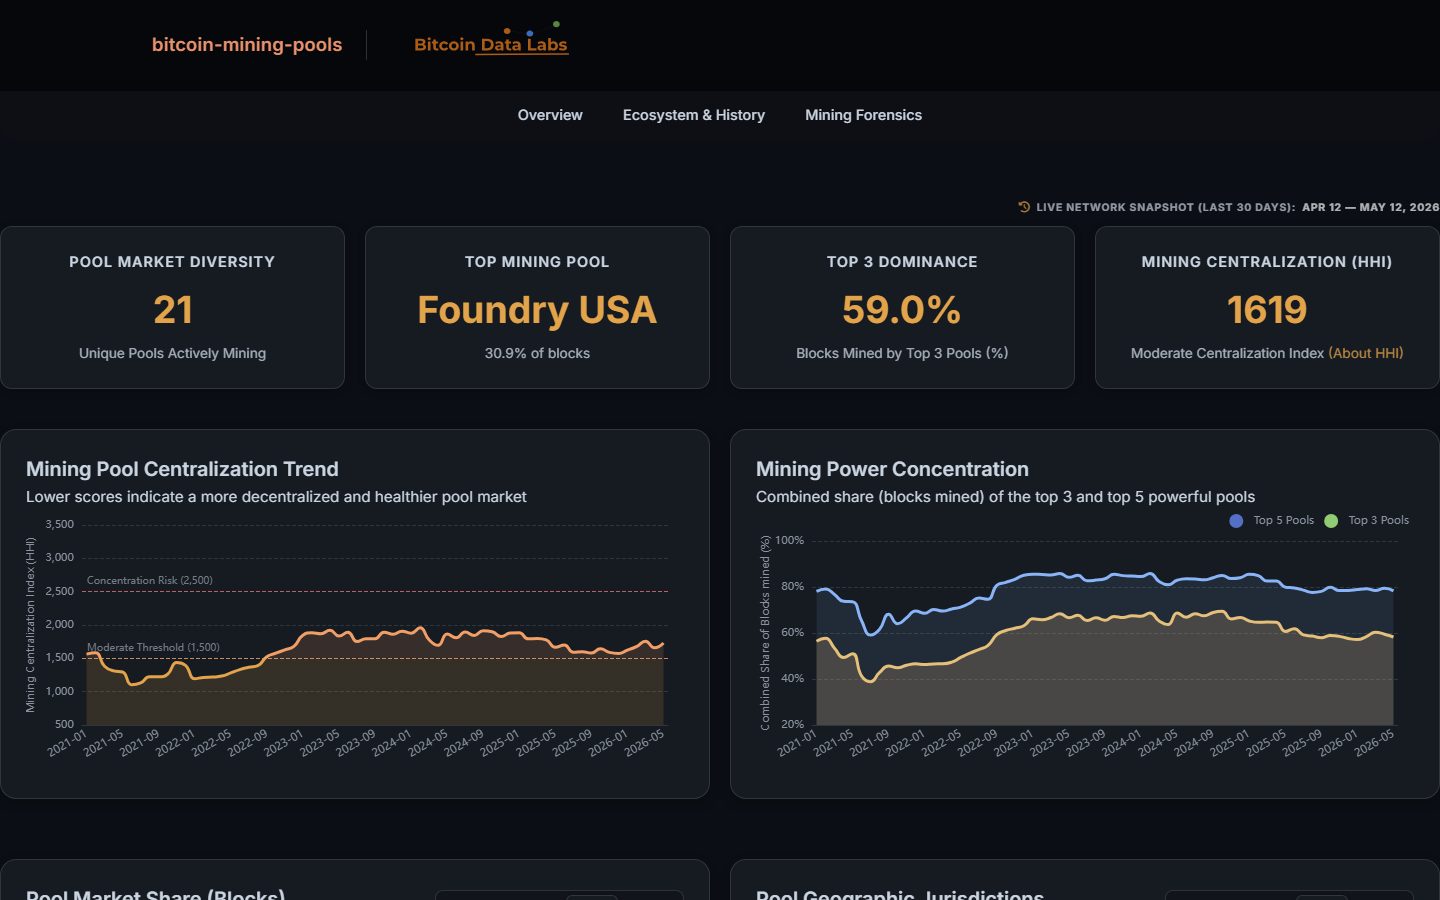Go to the Mining Forensics tab
This screenshot has width=1440, height=900.
(864, 115)
